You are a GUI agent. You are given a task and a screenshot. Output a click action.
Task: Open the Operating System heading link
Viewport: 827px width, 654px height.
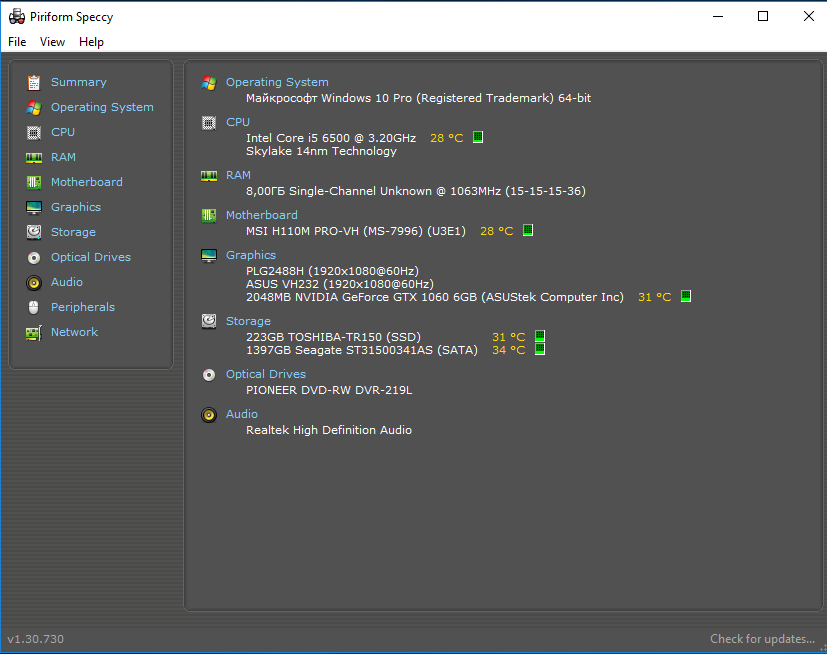277,82
